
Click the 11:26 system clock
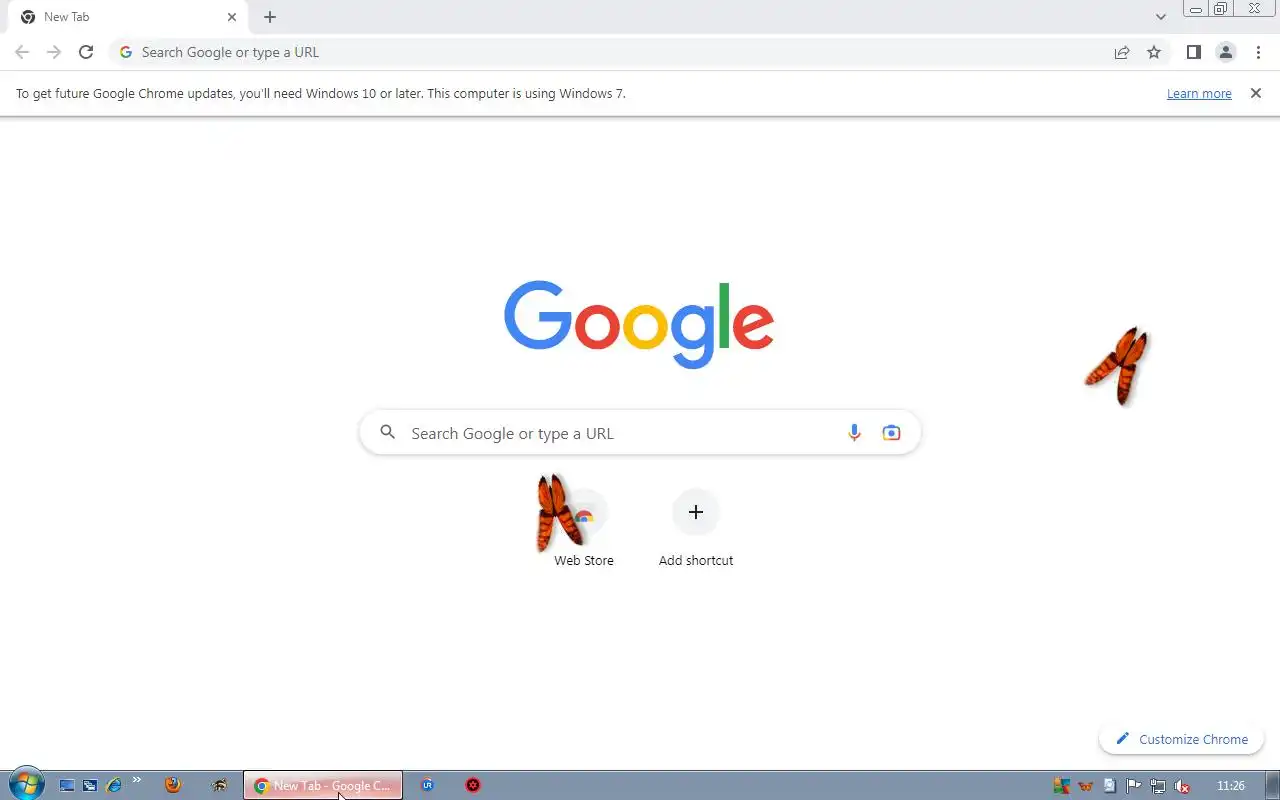coord(1231,786)
